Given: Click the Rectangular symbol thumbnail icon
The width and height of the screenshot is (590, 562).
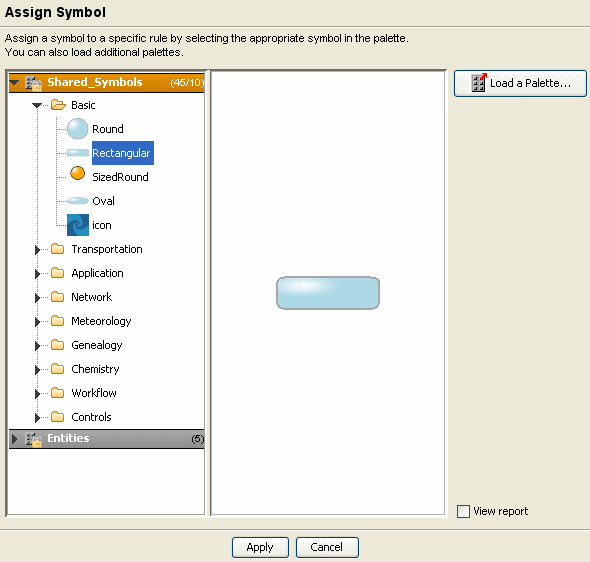Looking at the screenshot, I should coord(78,153).
